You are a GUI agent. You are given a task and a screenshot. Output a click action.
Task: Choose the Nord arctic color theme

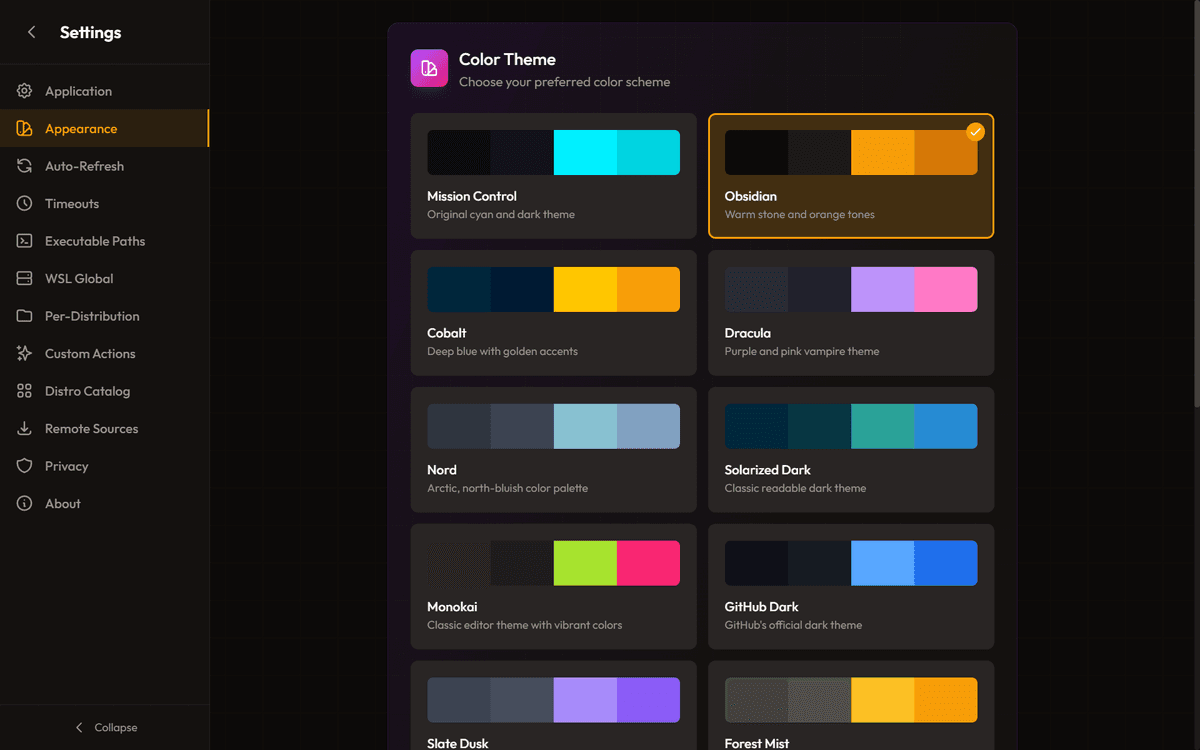pos(553,450)
